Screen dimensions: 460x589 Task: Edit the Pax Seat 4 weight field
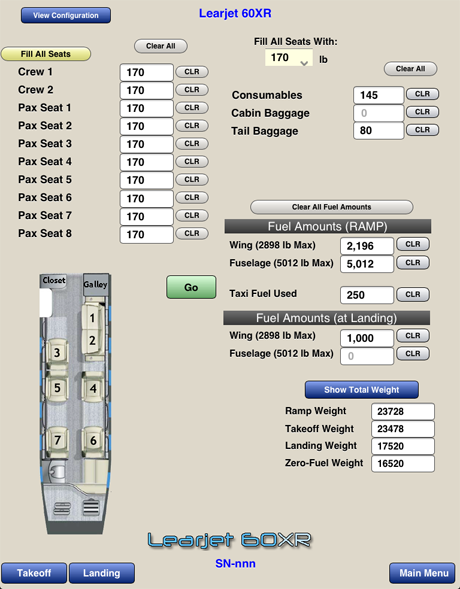(x=146, y=162)
